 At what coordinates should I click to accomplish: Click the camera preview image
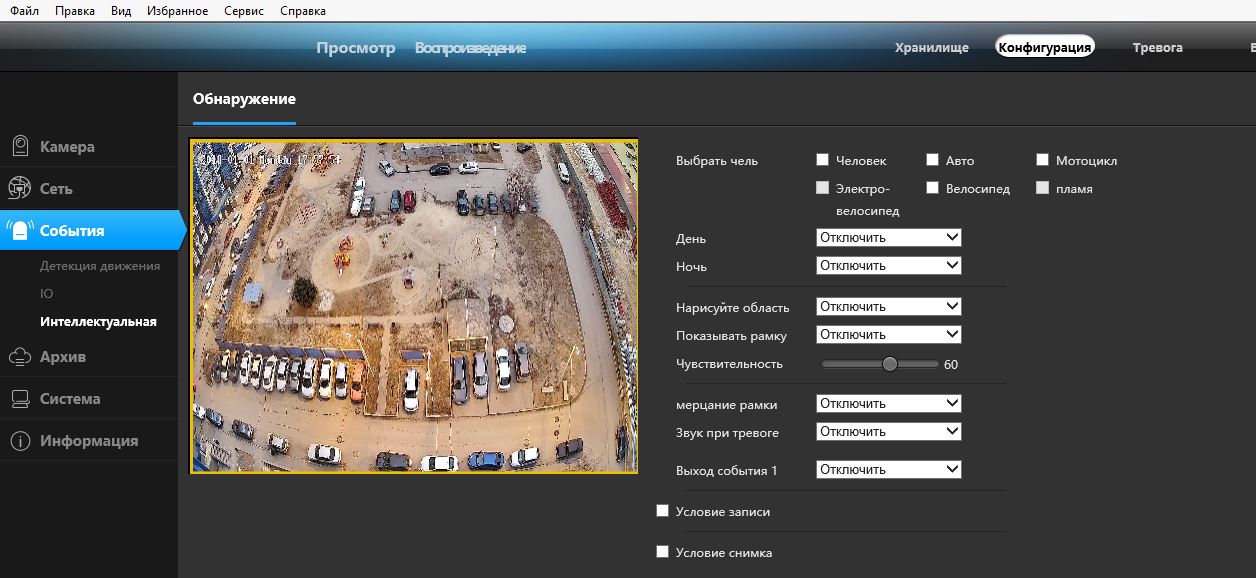(x=414, y=305)
